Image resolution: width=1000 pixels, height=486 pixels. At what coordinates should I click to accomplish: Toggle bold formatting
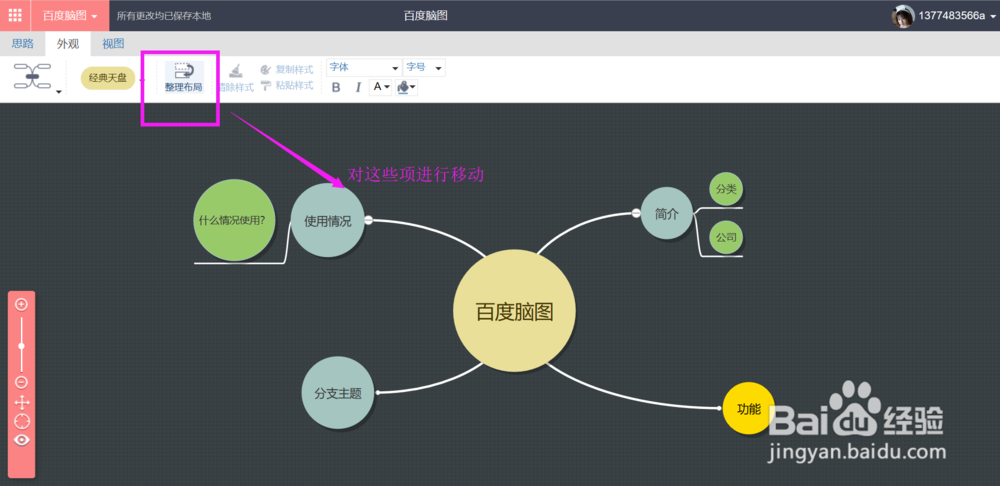pos(336,87)
